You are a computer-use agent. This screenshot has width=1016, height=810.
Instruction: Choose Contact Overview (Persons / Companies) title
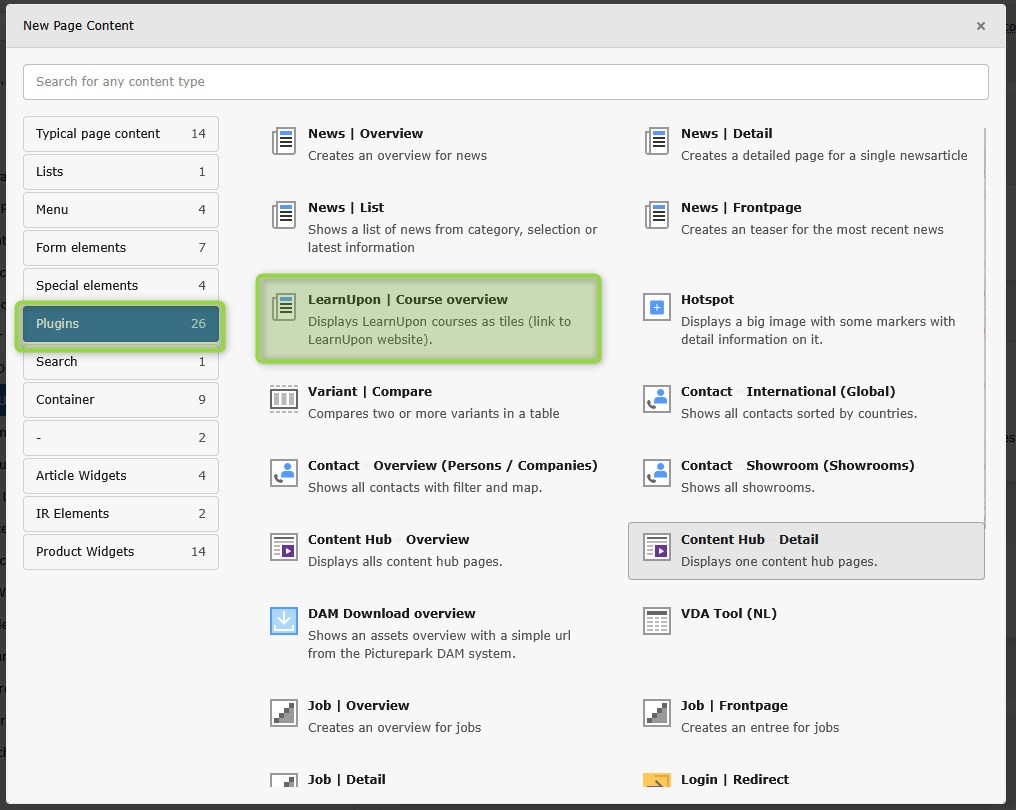pos(452,465)
